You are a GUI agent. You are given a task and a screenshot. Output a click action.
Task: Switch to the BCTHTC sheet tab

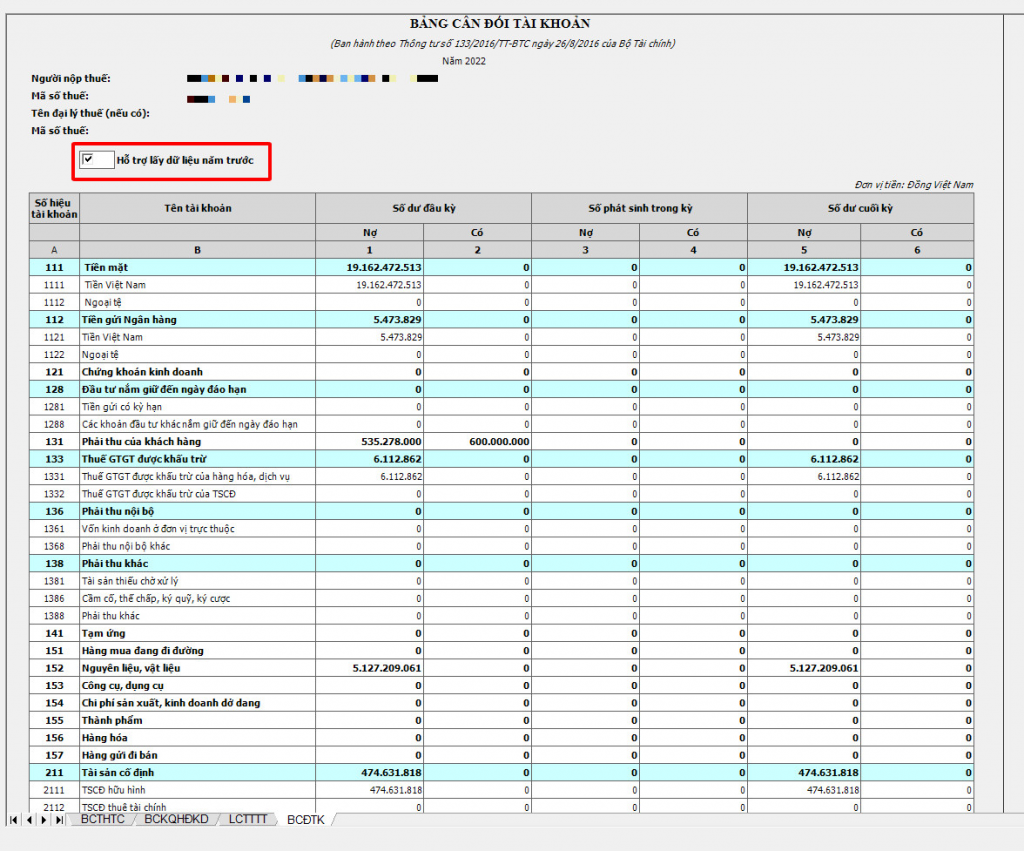click(103, 820)
